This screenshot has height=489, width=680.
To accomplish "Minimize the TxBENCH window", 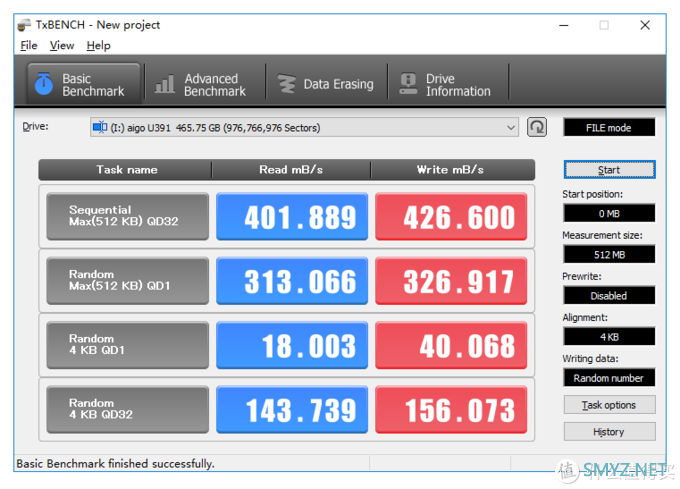I will [564, 26].
